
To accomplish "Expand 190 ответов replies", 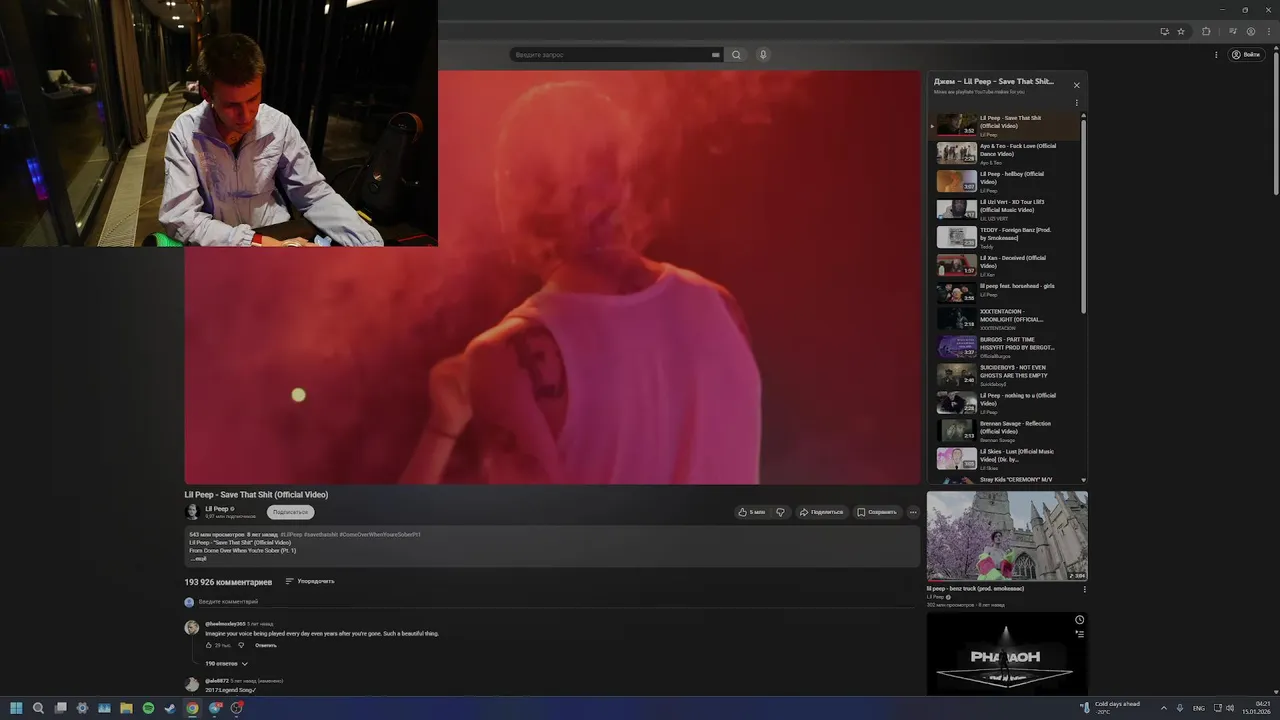I will pyautogui.click(x=226, y=663).
